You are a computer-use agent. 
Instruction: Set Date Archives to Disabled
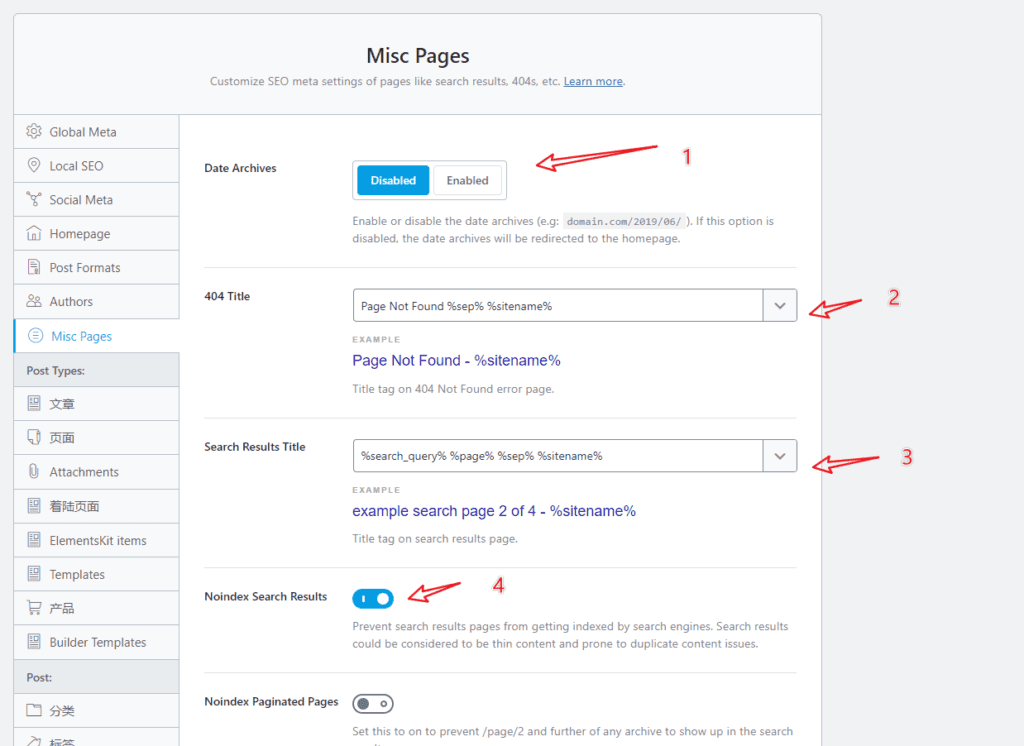pyautogui.click(x=393, y=180)
